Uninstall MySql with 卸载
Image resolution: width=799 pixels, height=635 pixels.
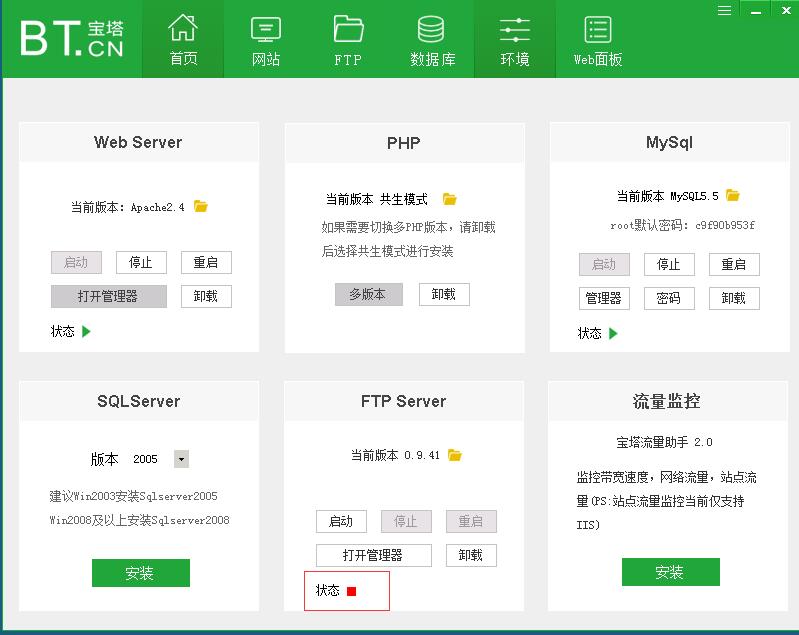point(734,298)
